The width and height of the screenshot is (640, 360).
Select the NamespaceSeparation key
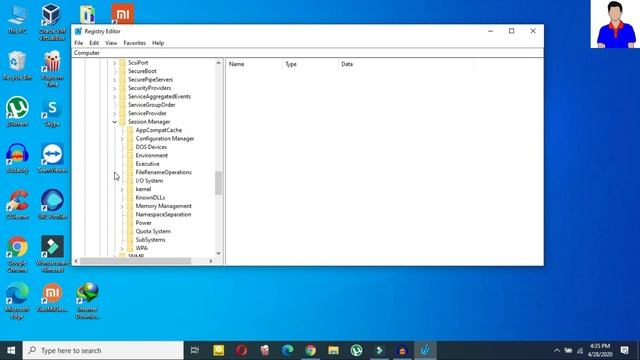[x=163, y=214]
